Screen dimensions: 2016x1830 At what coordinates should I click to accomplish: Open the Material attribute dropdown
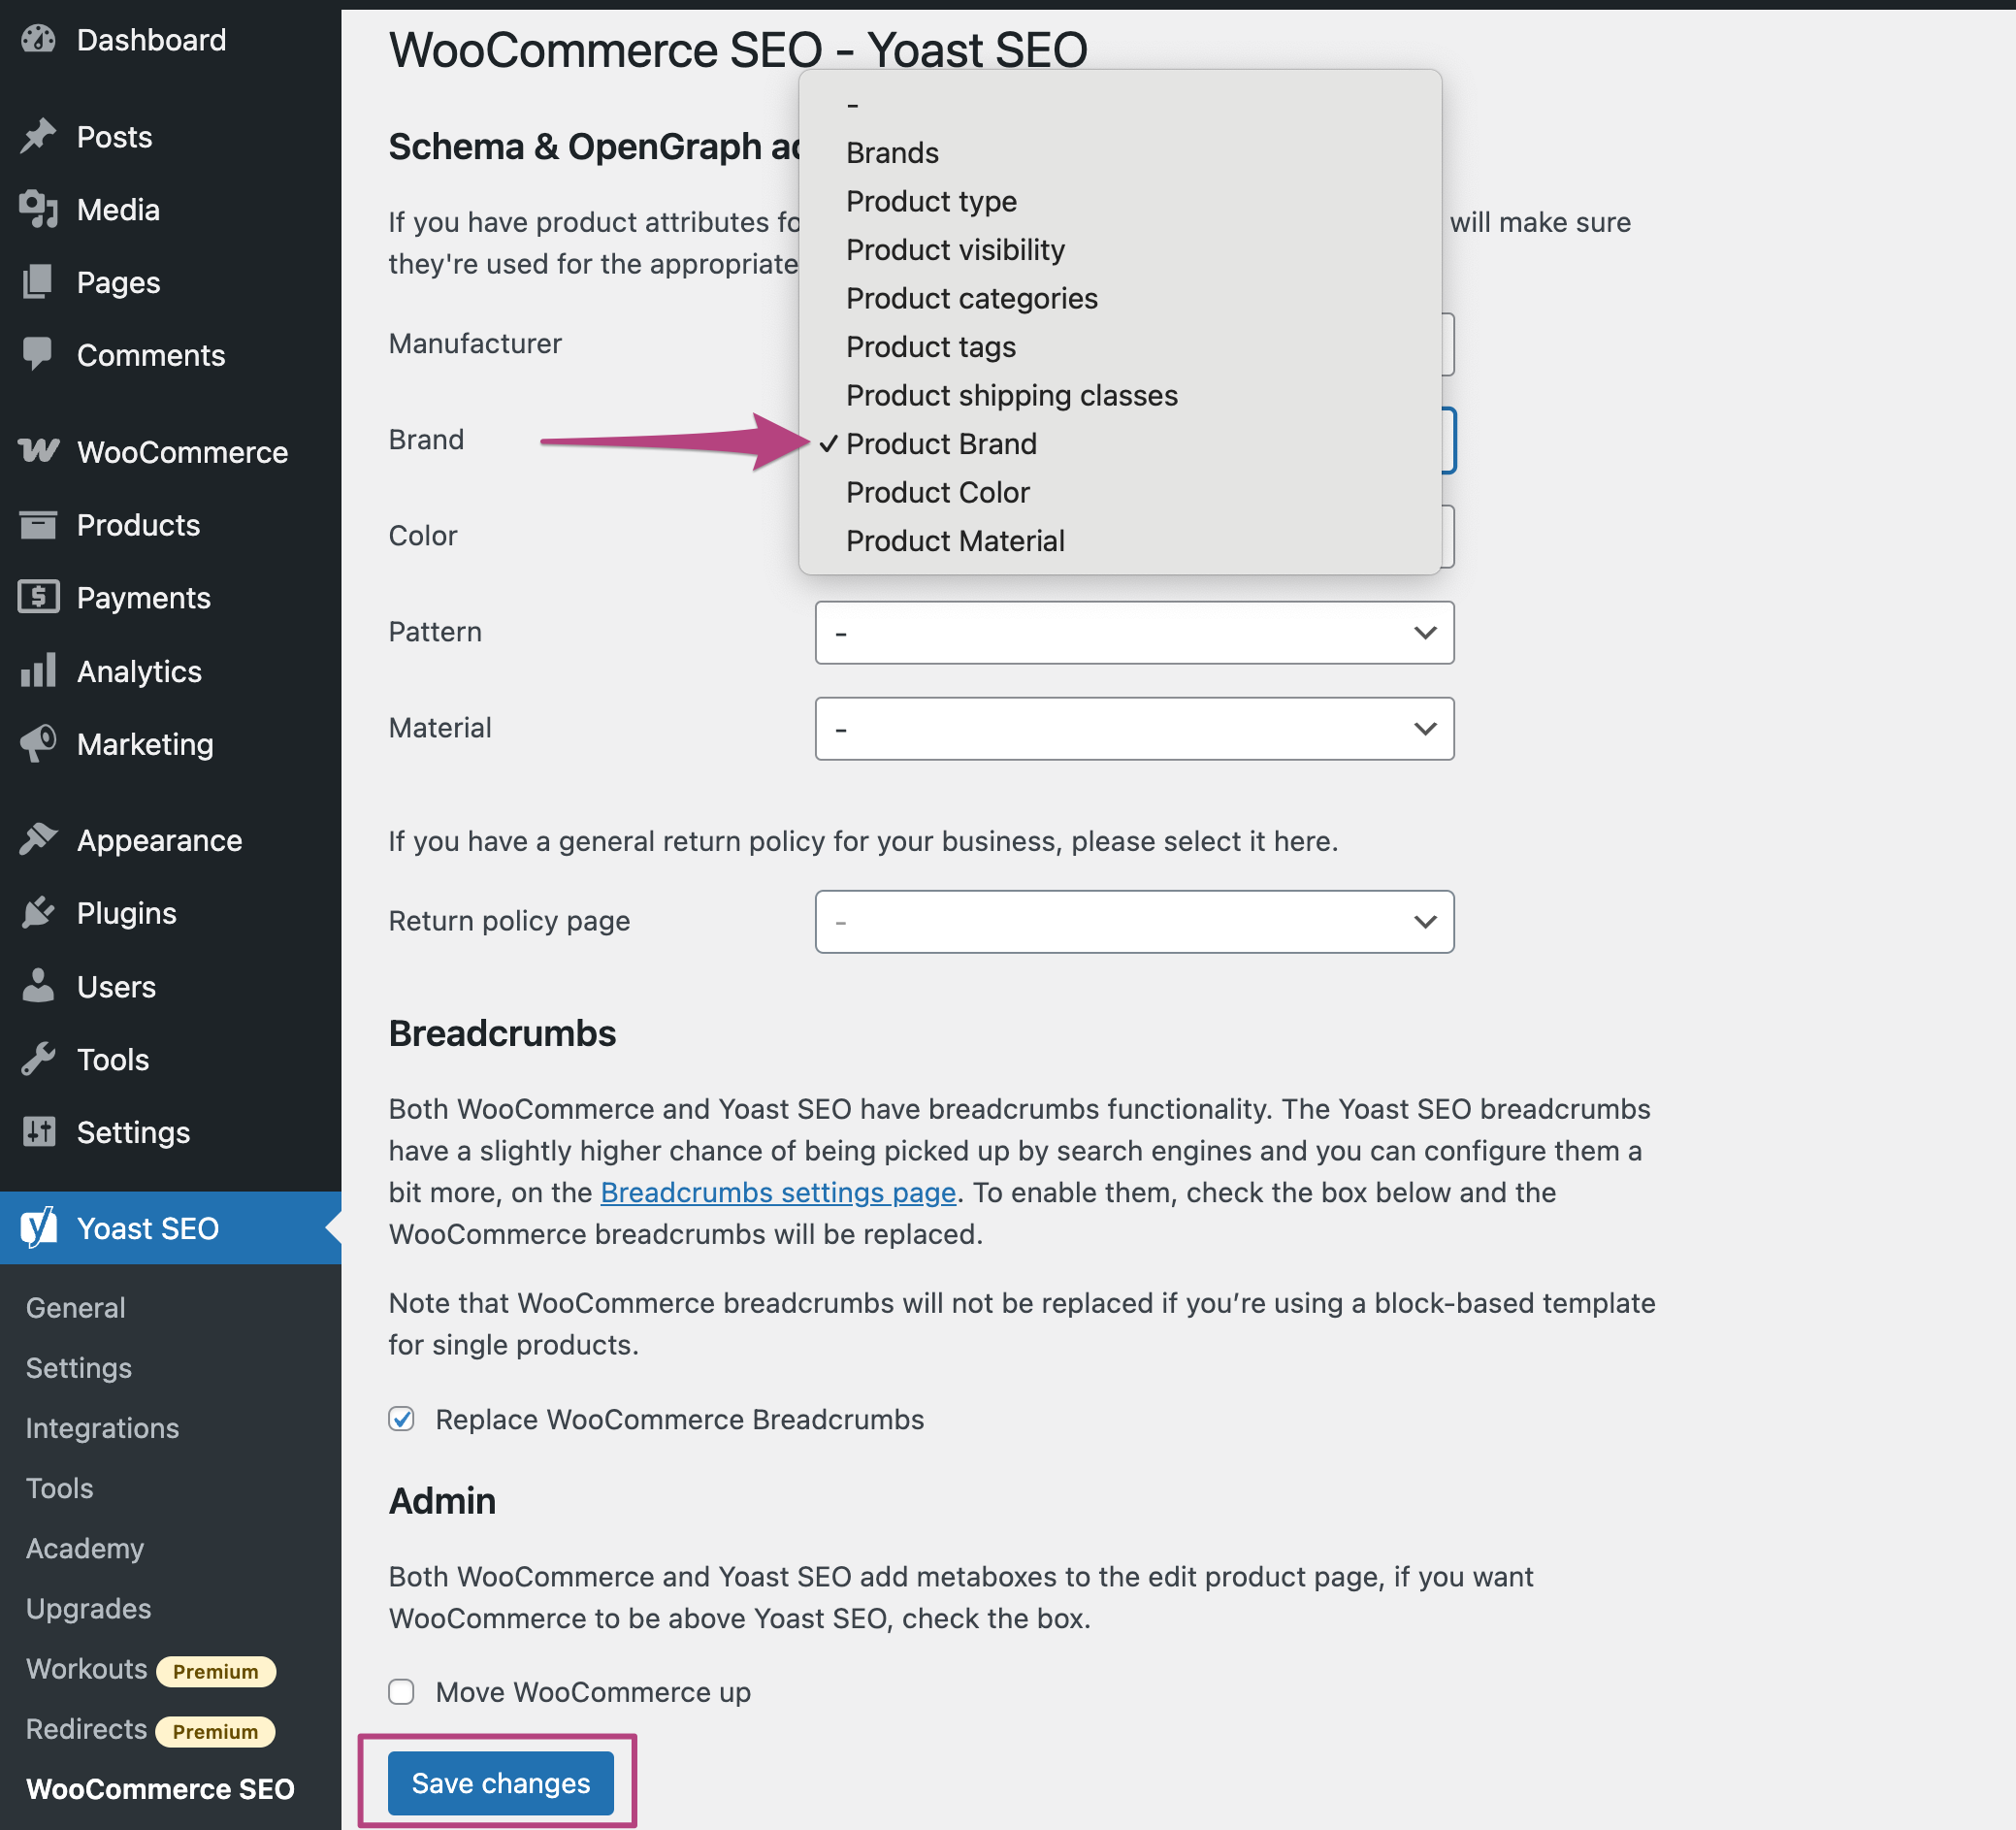coord(1134,728)
